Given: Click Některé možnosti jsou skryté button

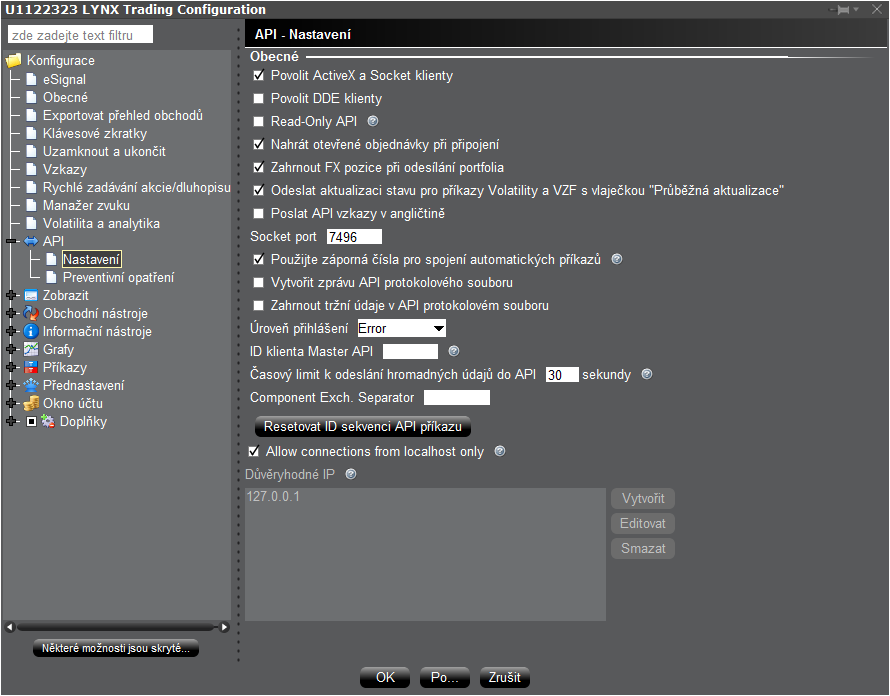Looking at the screenshot, I should click(x=116, y=648).
